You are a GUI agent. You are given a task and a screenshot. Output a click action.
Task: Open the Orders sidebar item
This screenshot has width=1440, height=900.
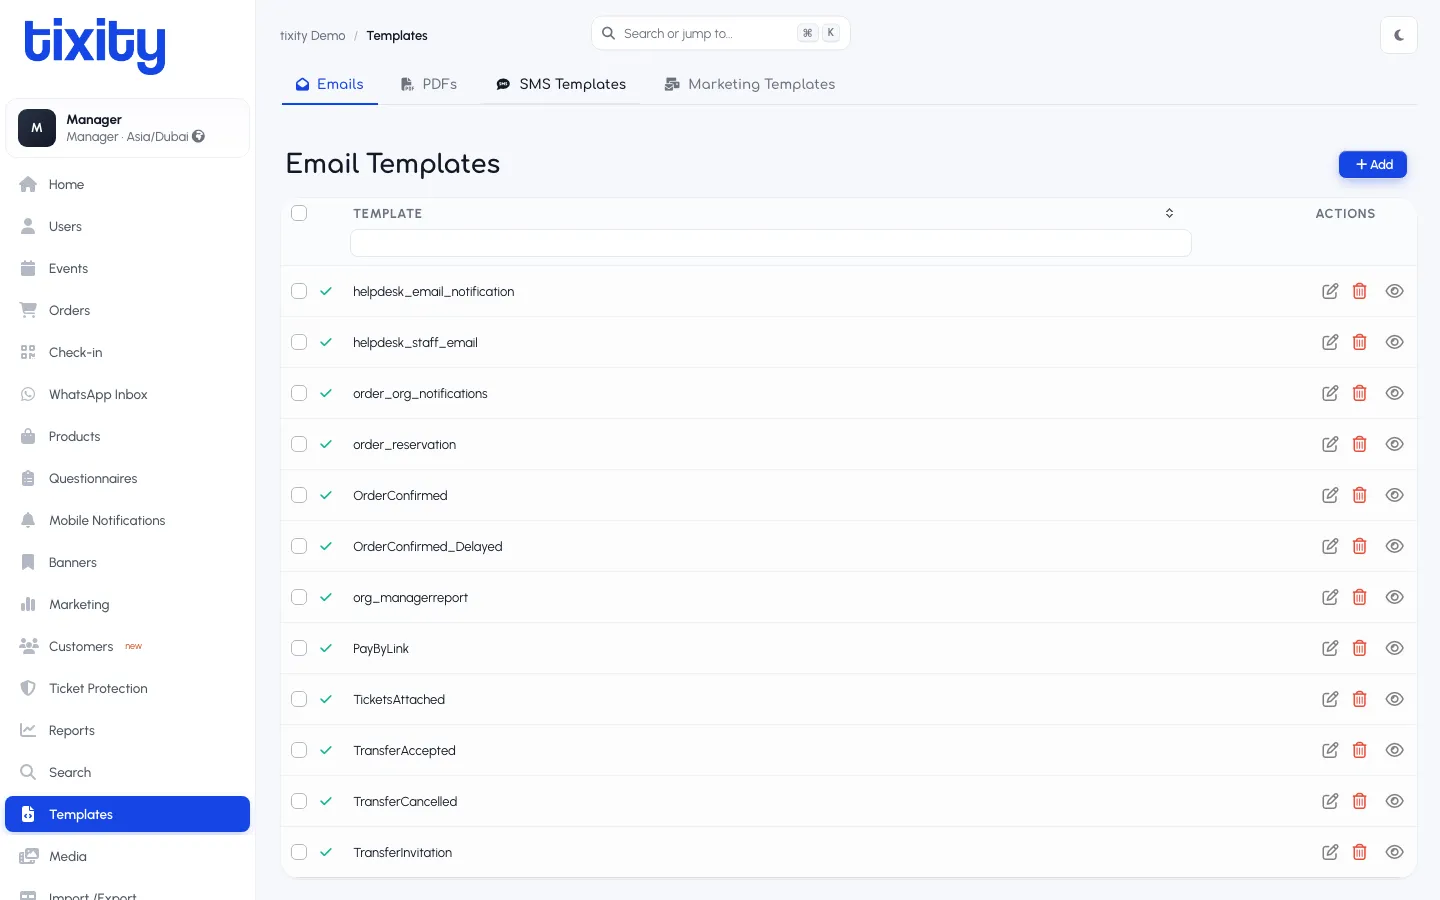[x=128, y=310]
